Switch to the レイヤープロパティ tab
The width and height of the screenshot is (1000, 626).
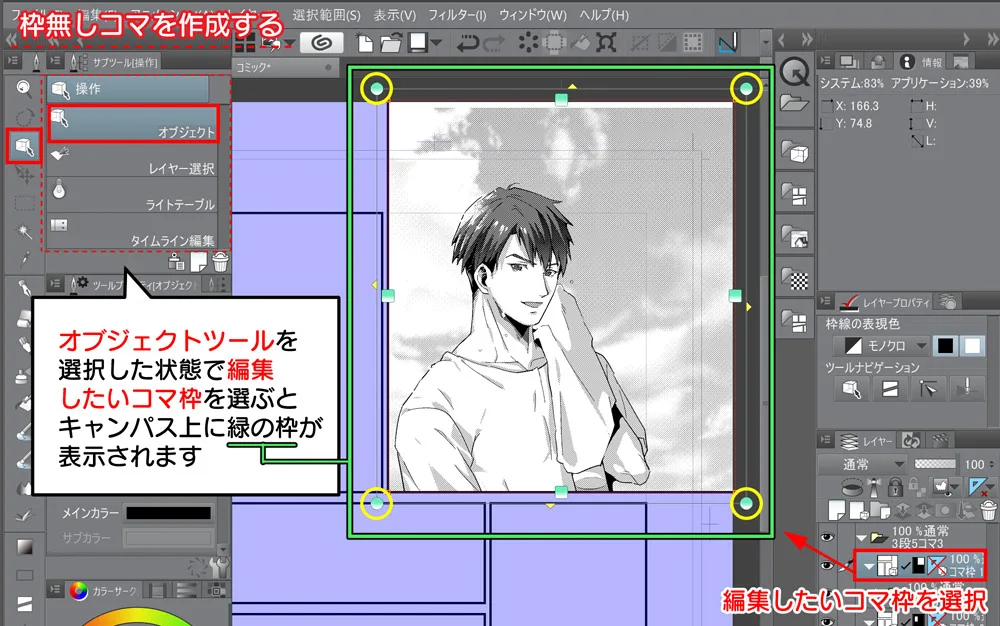[886, 302]
